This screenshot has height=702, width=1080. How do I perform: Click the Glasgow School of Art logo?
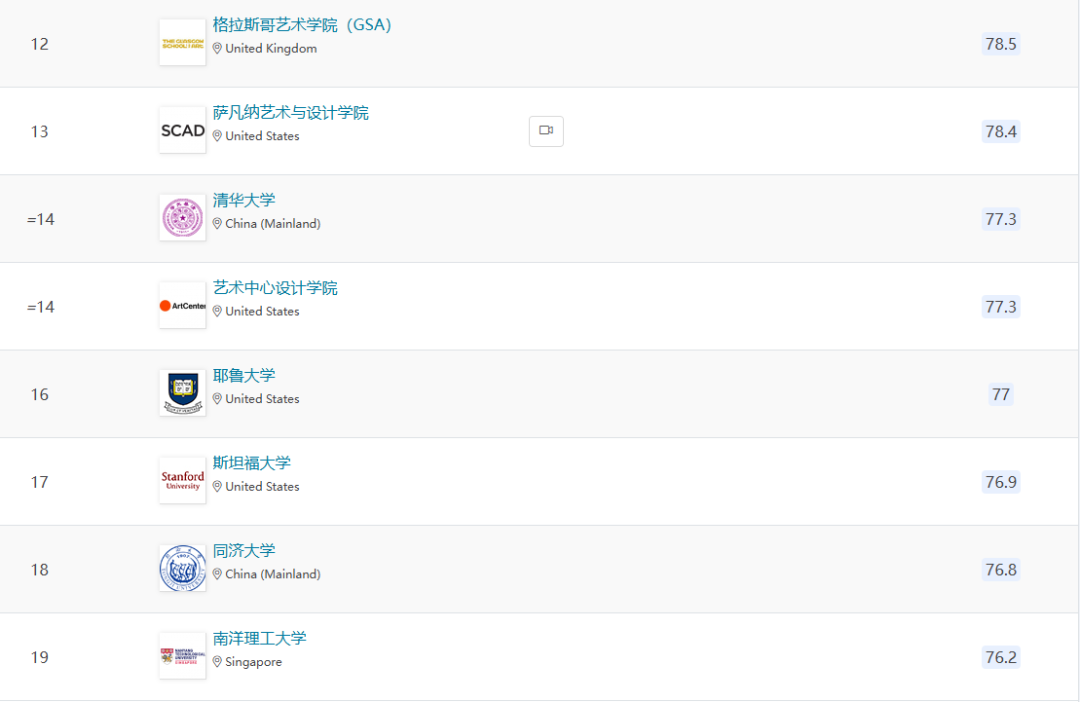[x=182, y=43]
